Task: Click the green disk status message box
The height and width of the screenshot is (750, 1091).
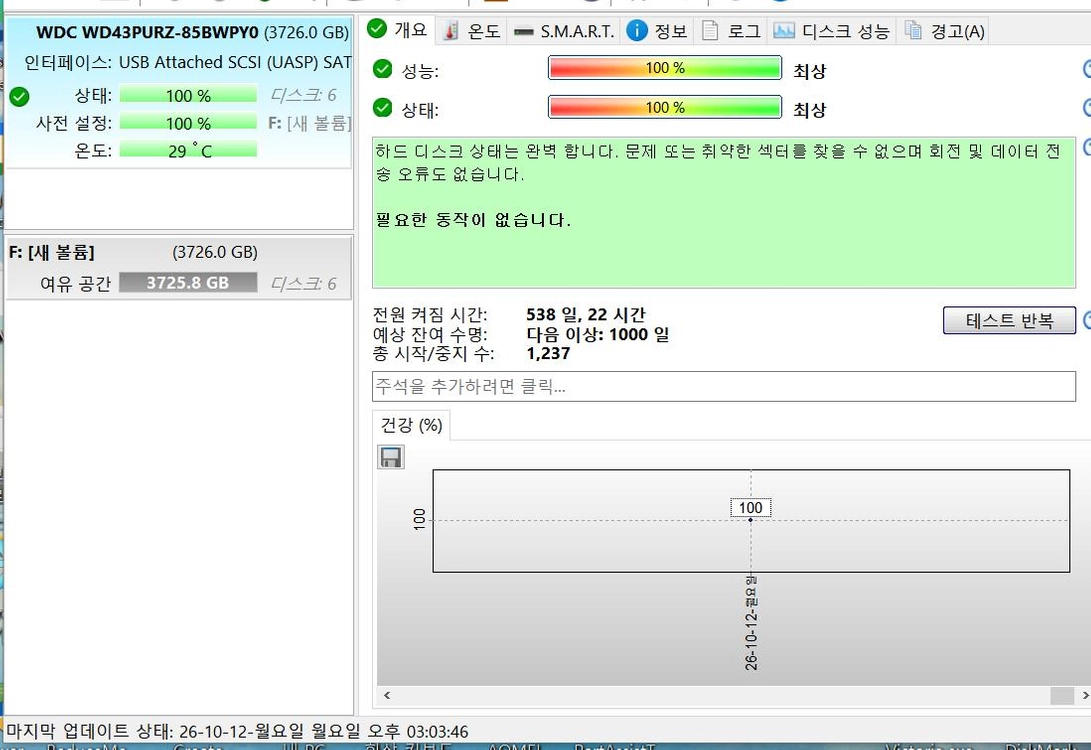Action: [724, 212]
